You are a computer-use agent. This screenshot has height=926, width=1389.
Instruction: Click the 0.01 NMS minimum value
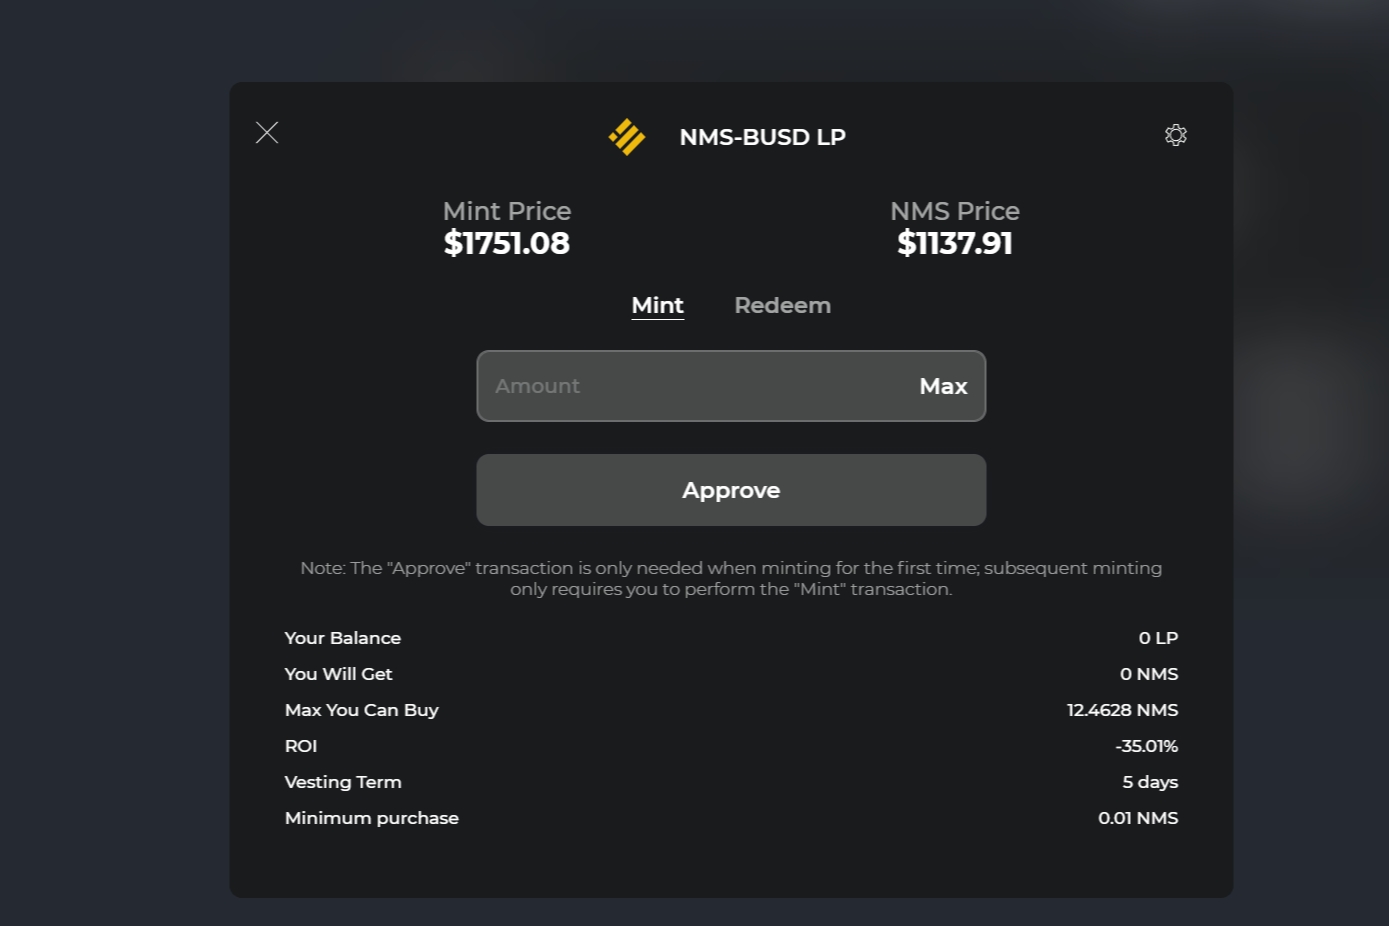click(x=1138, y=818)
